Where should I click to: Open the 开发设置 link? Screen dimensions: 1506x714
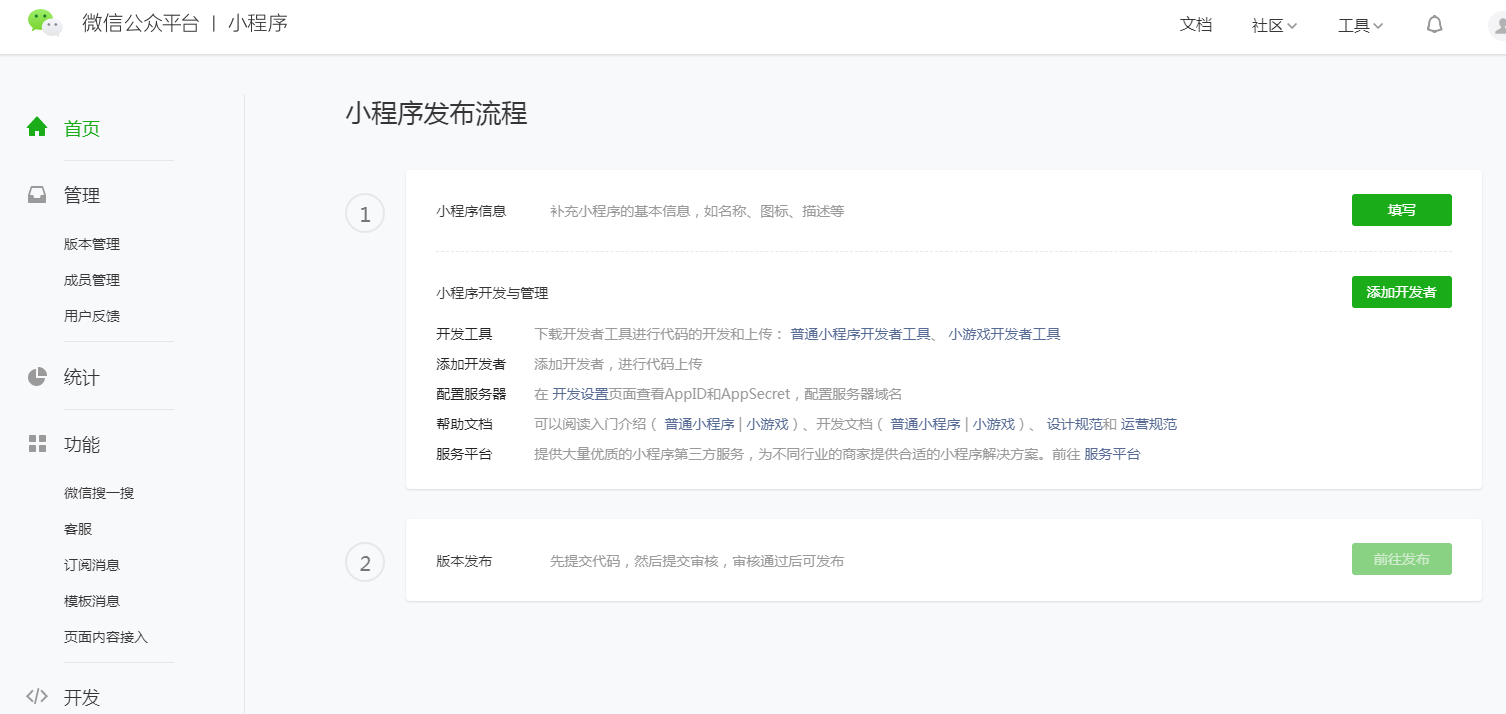tap(580, 394)
